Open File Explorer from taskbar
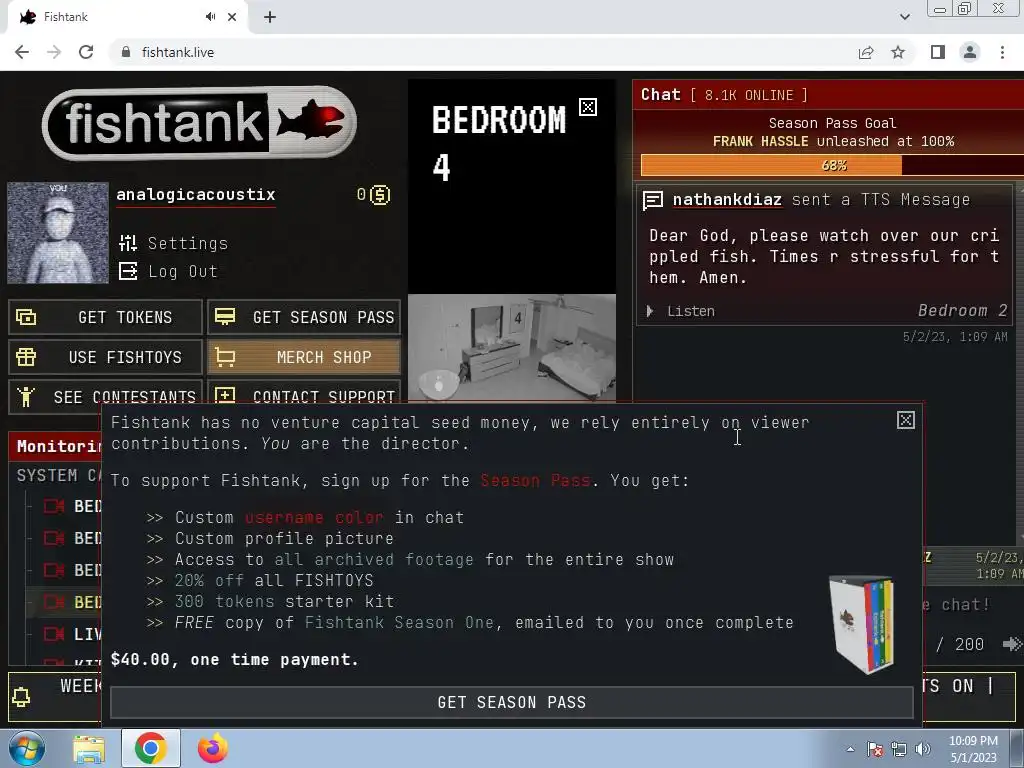Image resolution: width=1024 pixels, height=768 pixels. coord(89,749)
